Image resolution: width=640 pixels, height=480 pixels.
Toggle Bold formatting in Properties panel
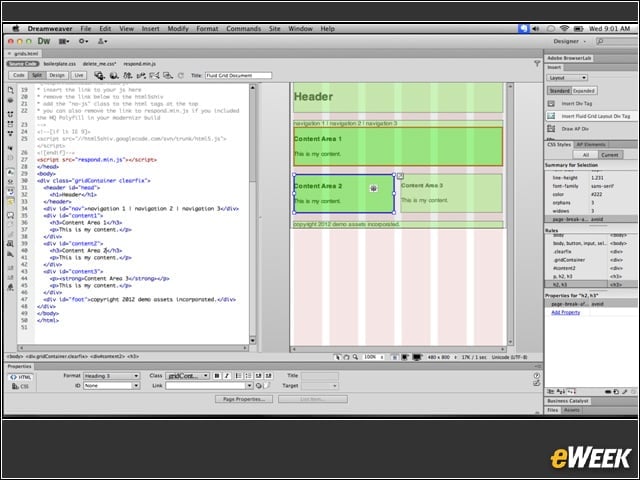(217, 376)
